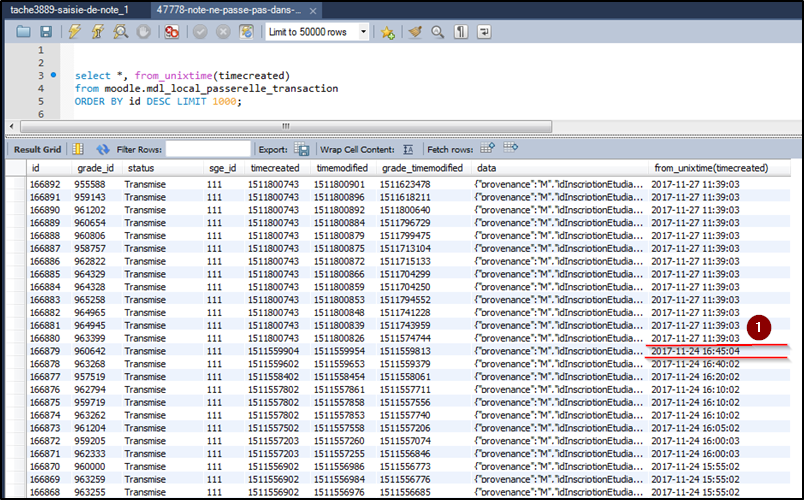Toggle Wrap Cell Content in results
This screenshot has width=804, height=500.
[x=408, y=149]
